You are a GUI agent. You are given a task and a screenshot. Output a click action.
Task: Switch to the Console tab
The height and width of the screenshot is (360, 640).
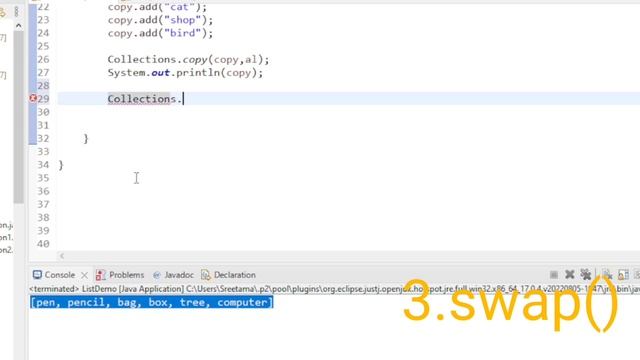click(x=60, y=275)
